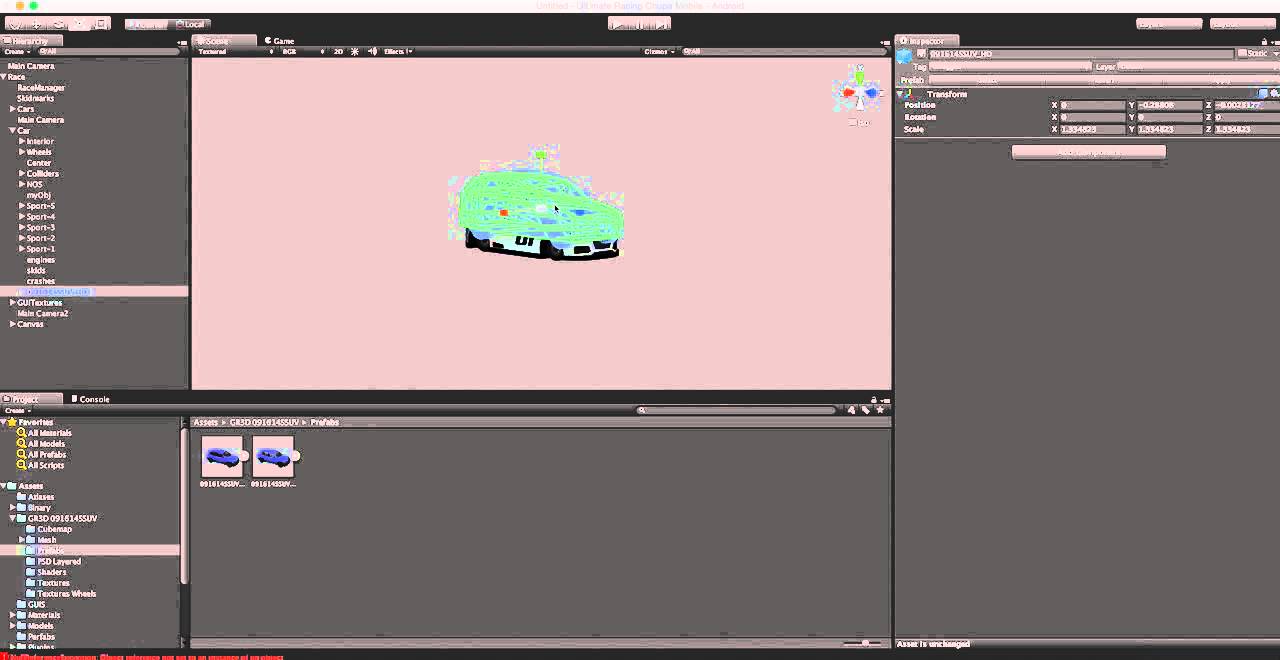Open the Hierarchy Create dropdown

click(x=17, y=51)
